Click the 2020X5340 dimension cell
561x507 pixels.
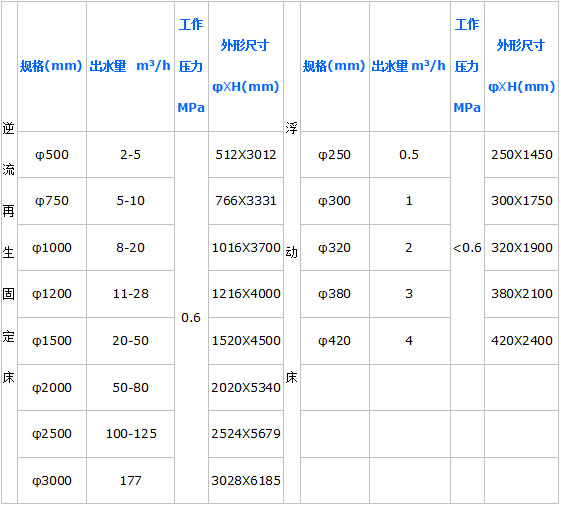pos(246,387)
